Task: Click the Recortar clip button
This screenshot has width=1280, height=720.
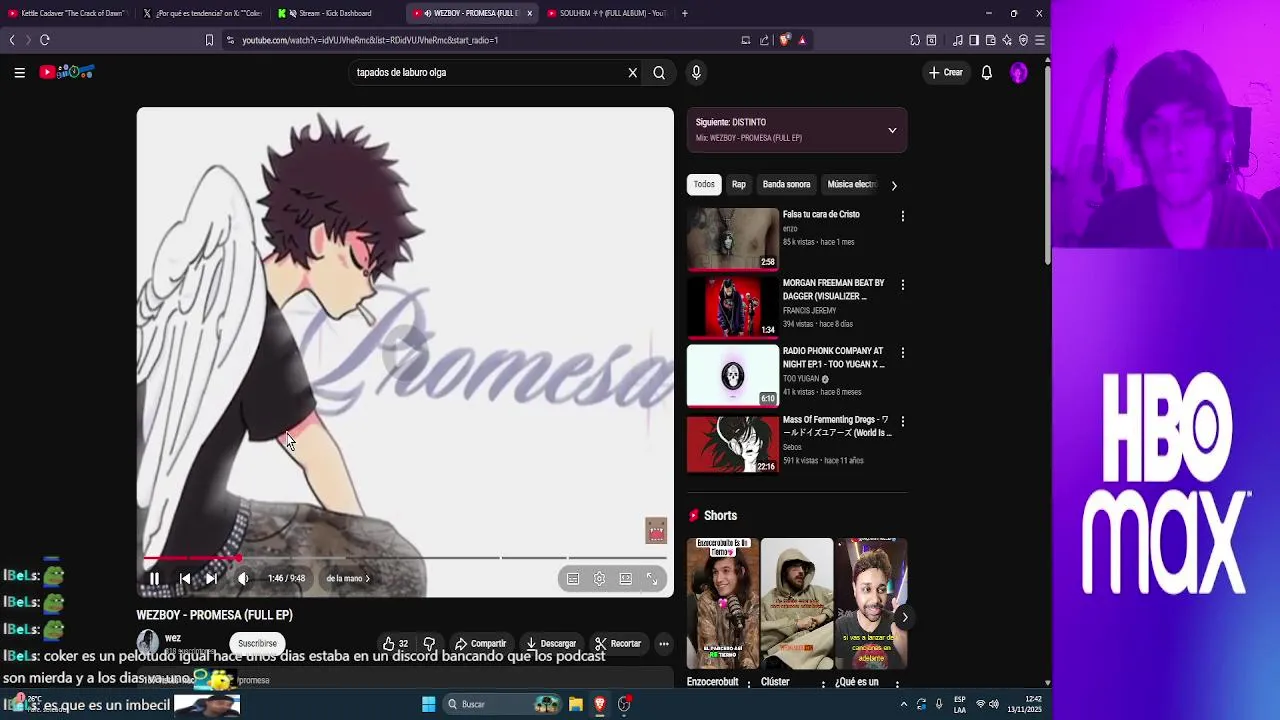Action: (617, 643)
